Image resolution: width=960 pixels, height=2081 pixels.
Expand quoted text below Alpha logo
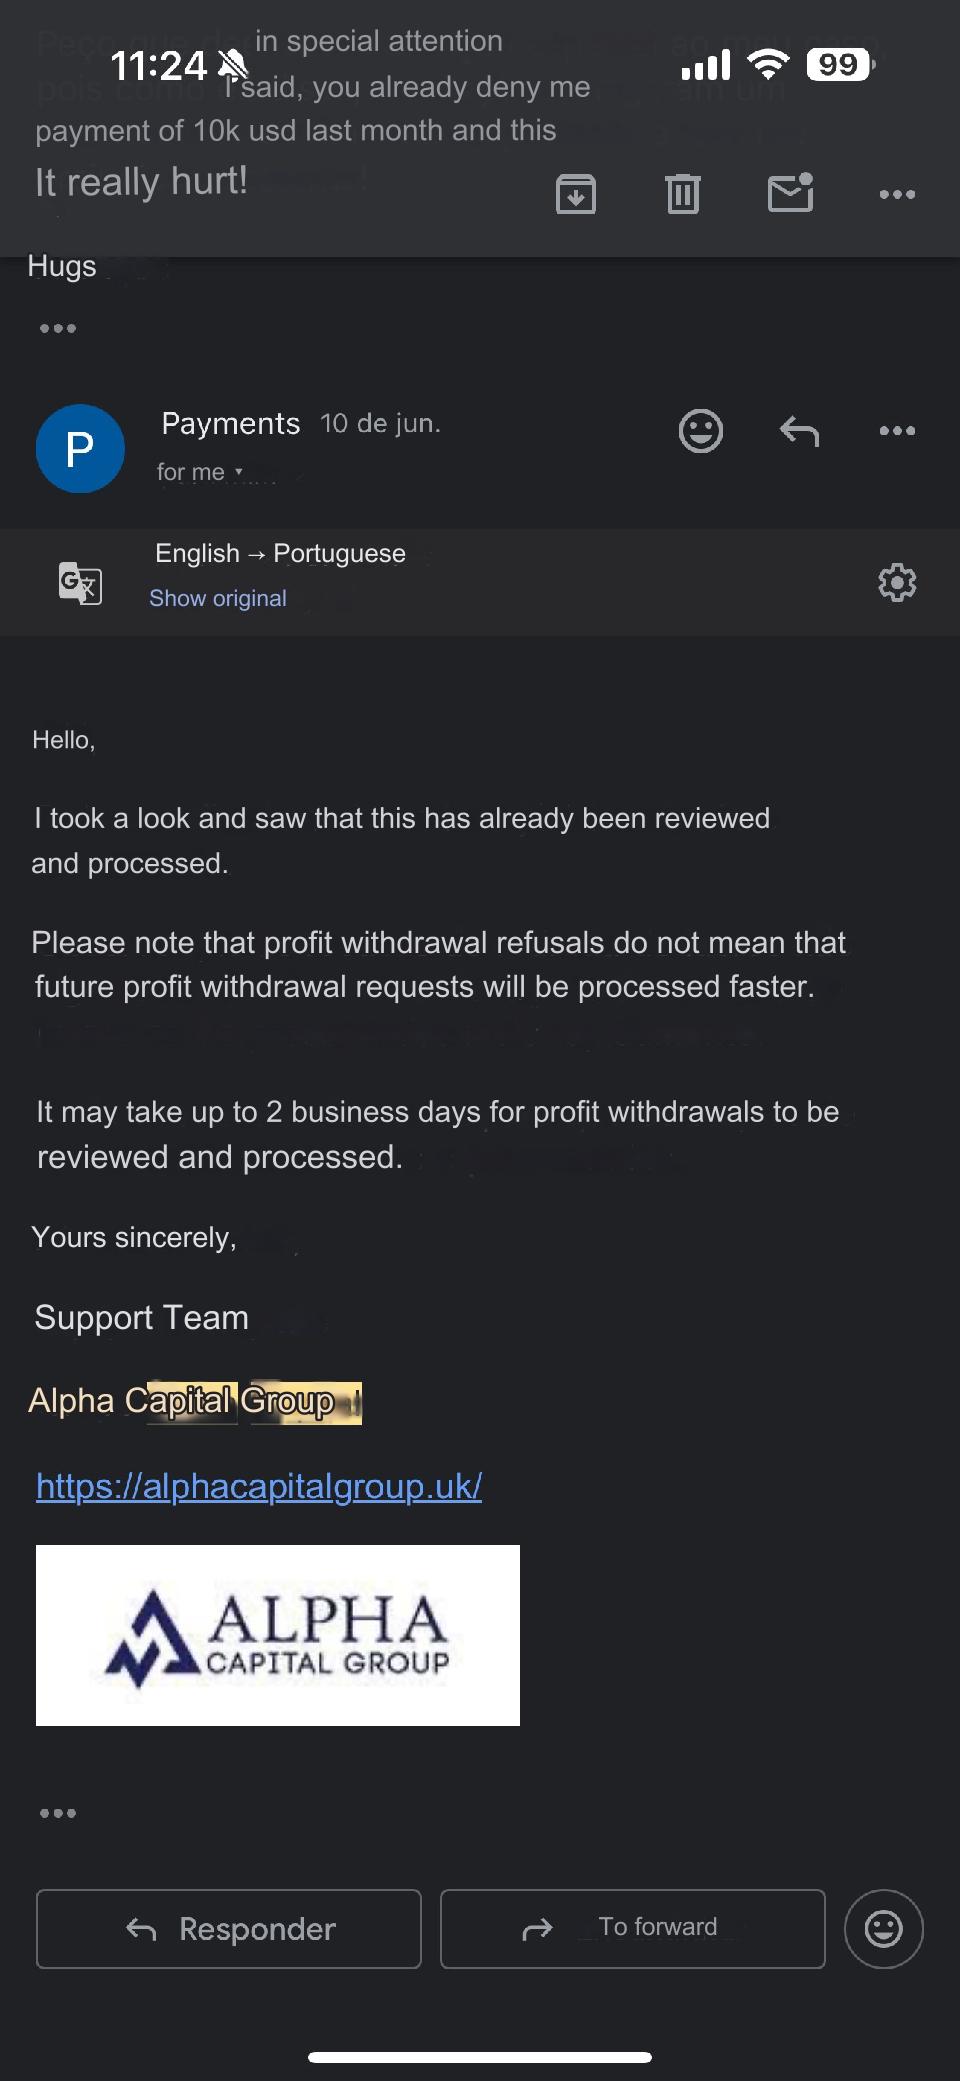coord(58,1813)
